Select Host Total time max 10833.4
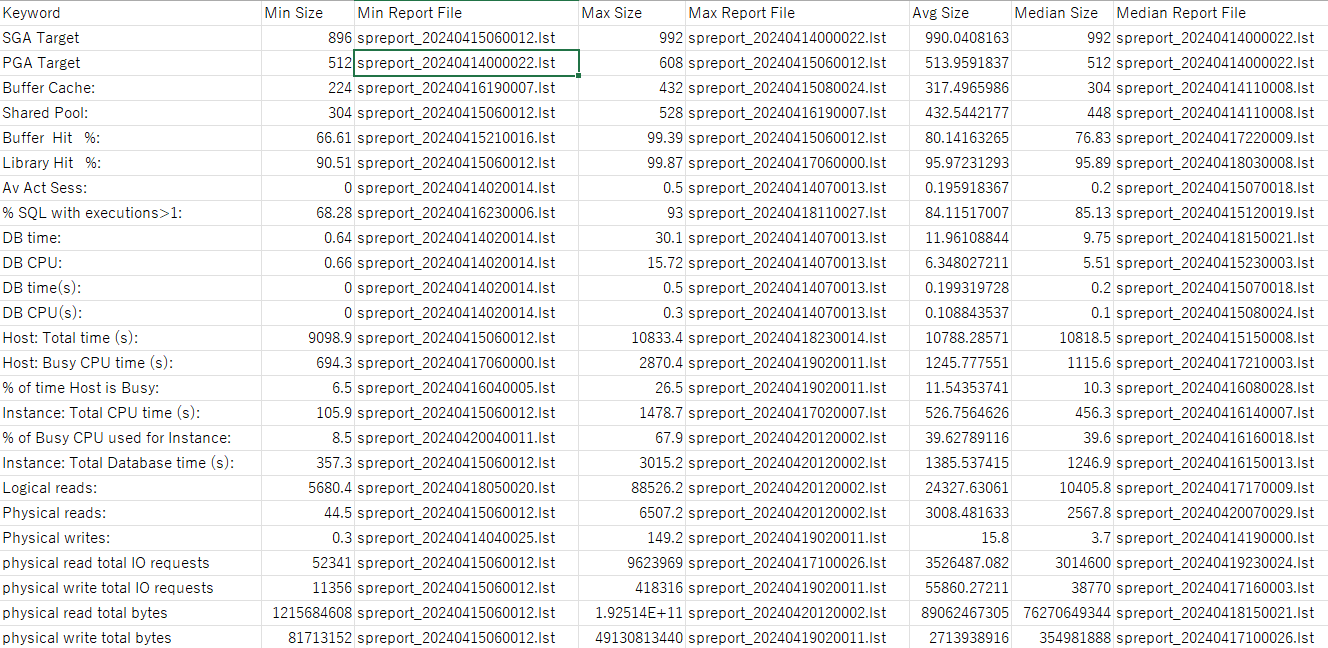 coord(633,338)
